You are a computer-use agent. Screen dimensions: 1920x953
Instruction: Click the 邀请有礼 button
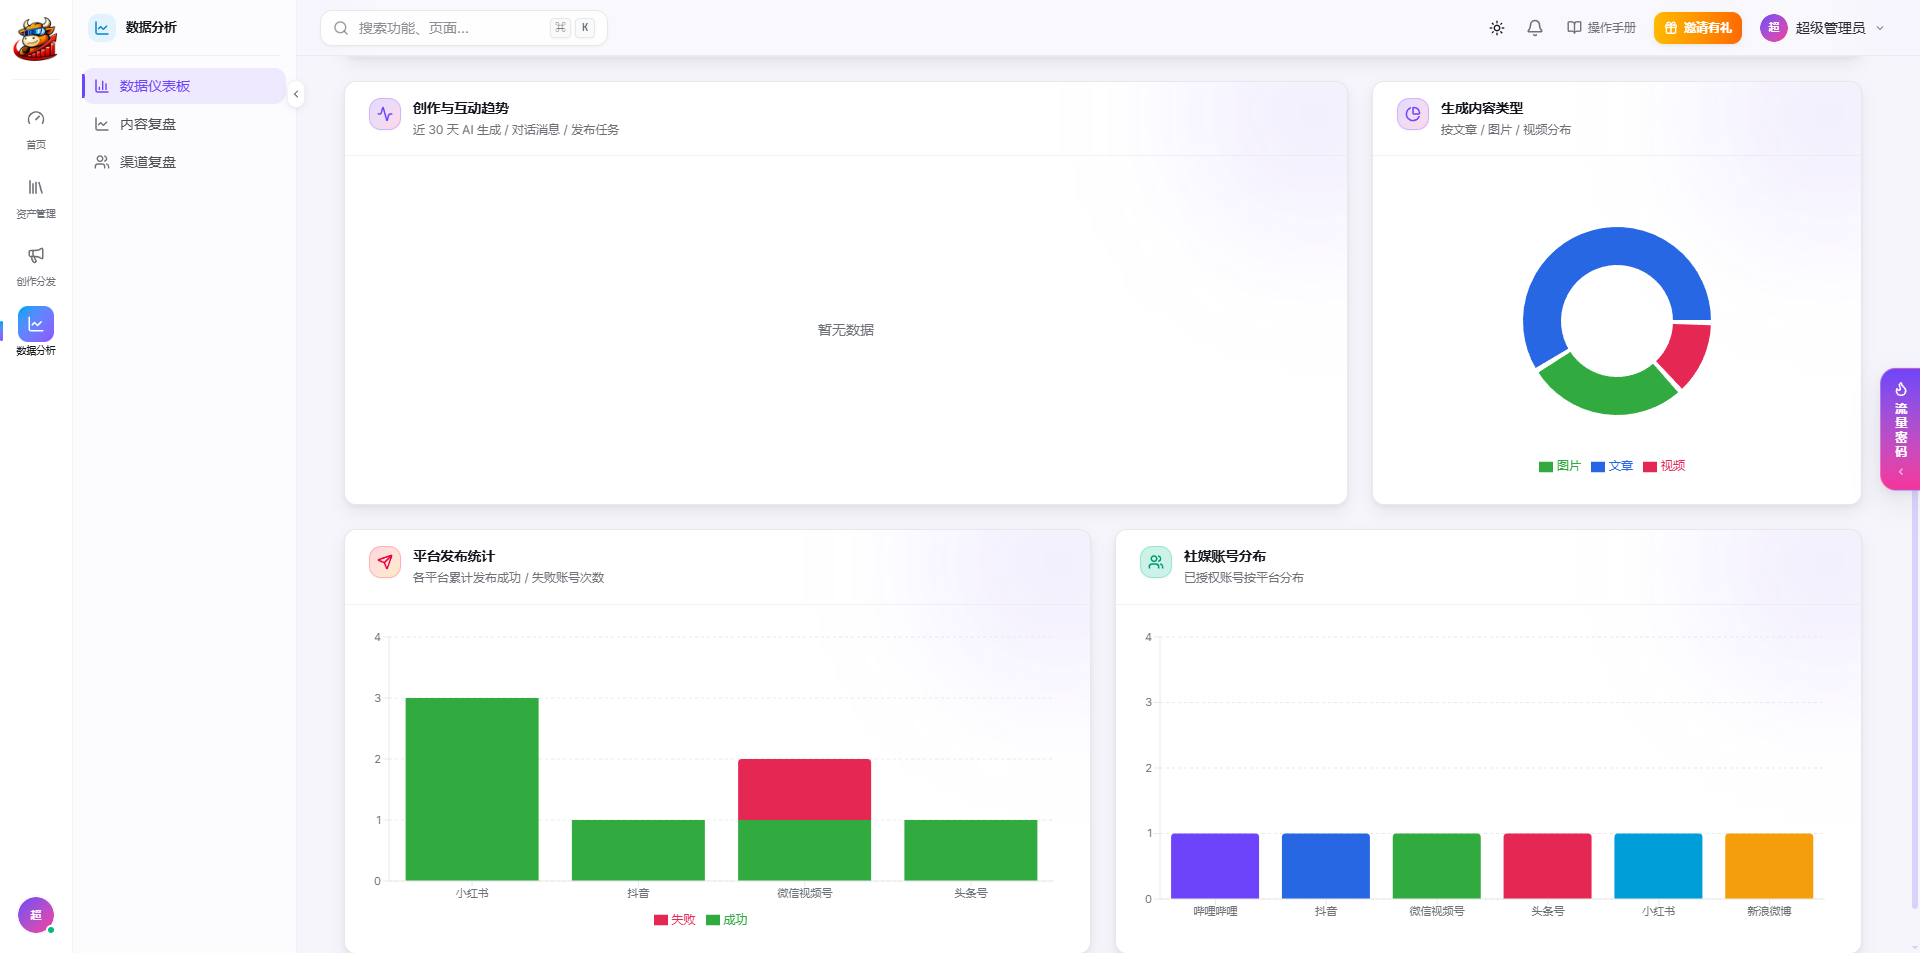pos(1697,28)
